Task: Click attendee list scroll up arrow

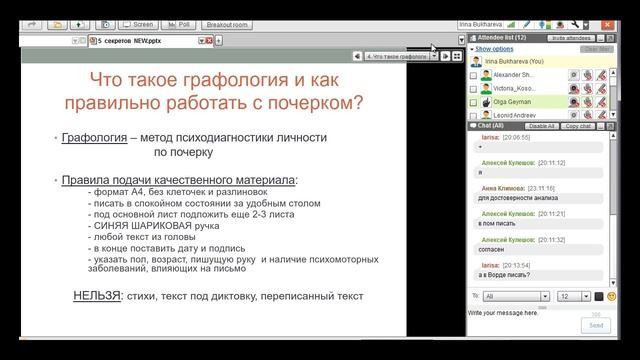Action: click(x=613, y=72)
